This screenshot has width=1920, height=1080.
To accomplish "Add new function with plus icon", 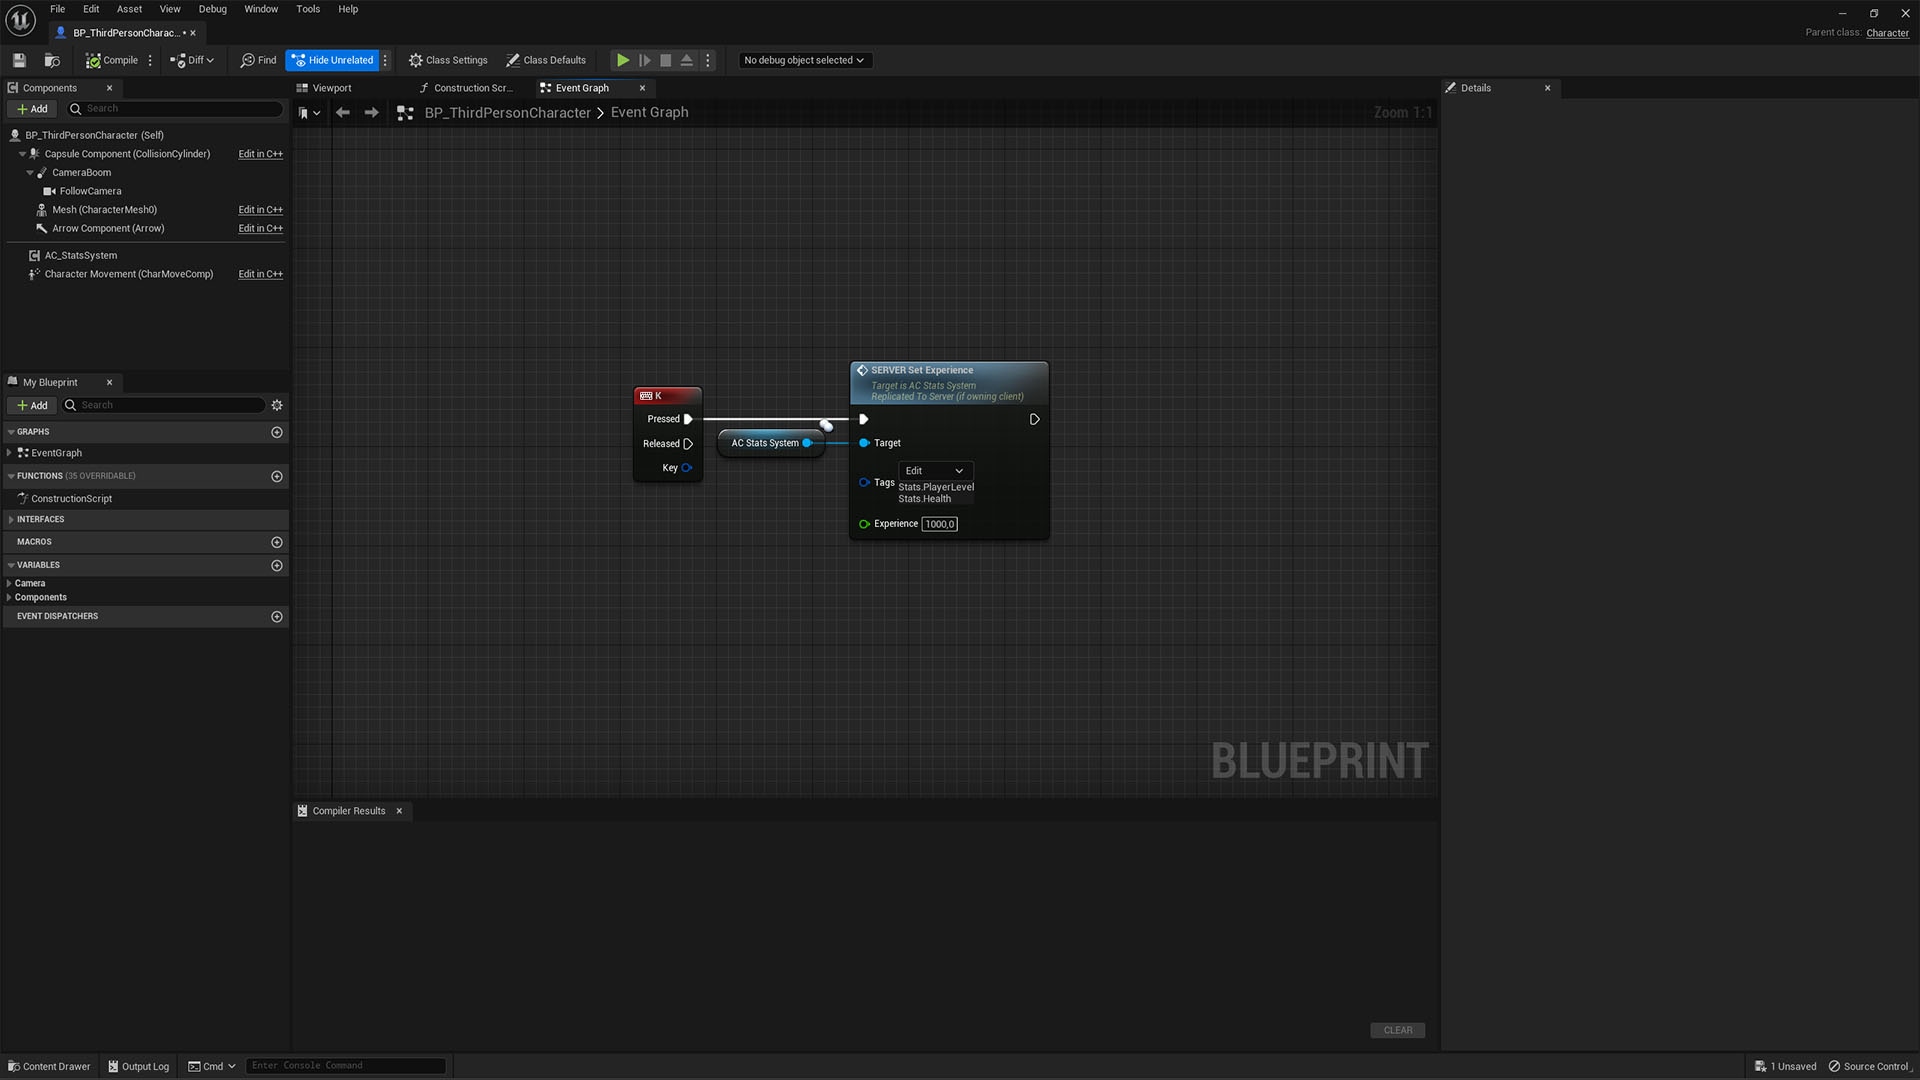I will [277, 476].
